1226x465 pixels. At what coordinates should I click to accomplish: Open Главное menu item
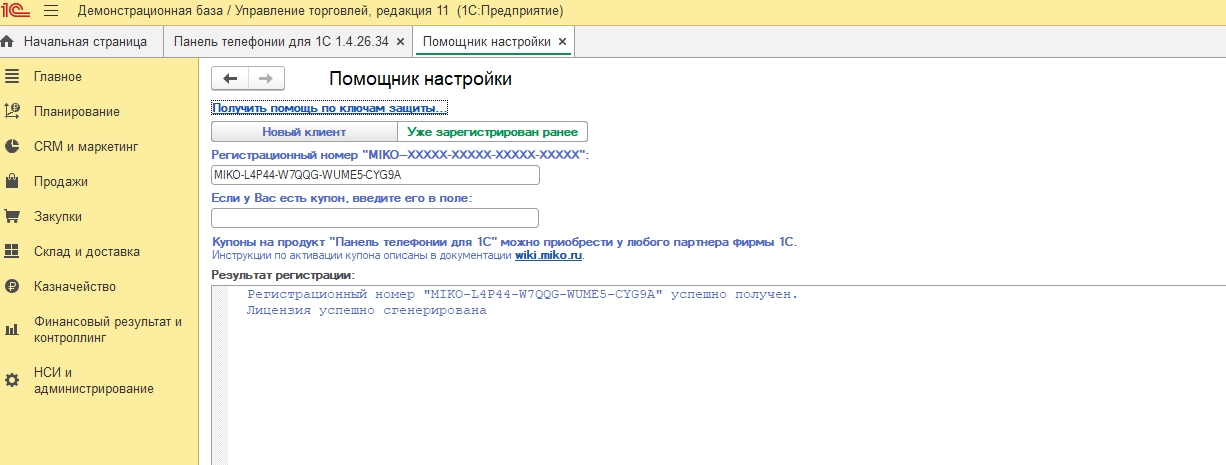58,77
